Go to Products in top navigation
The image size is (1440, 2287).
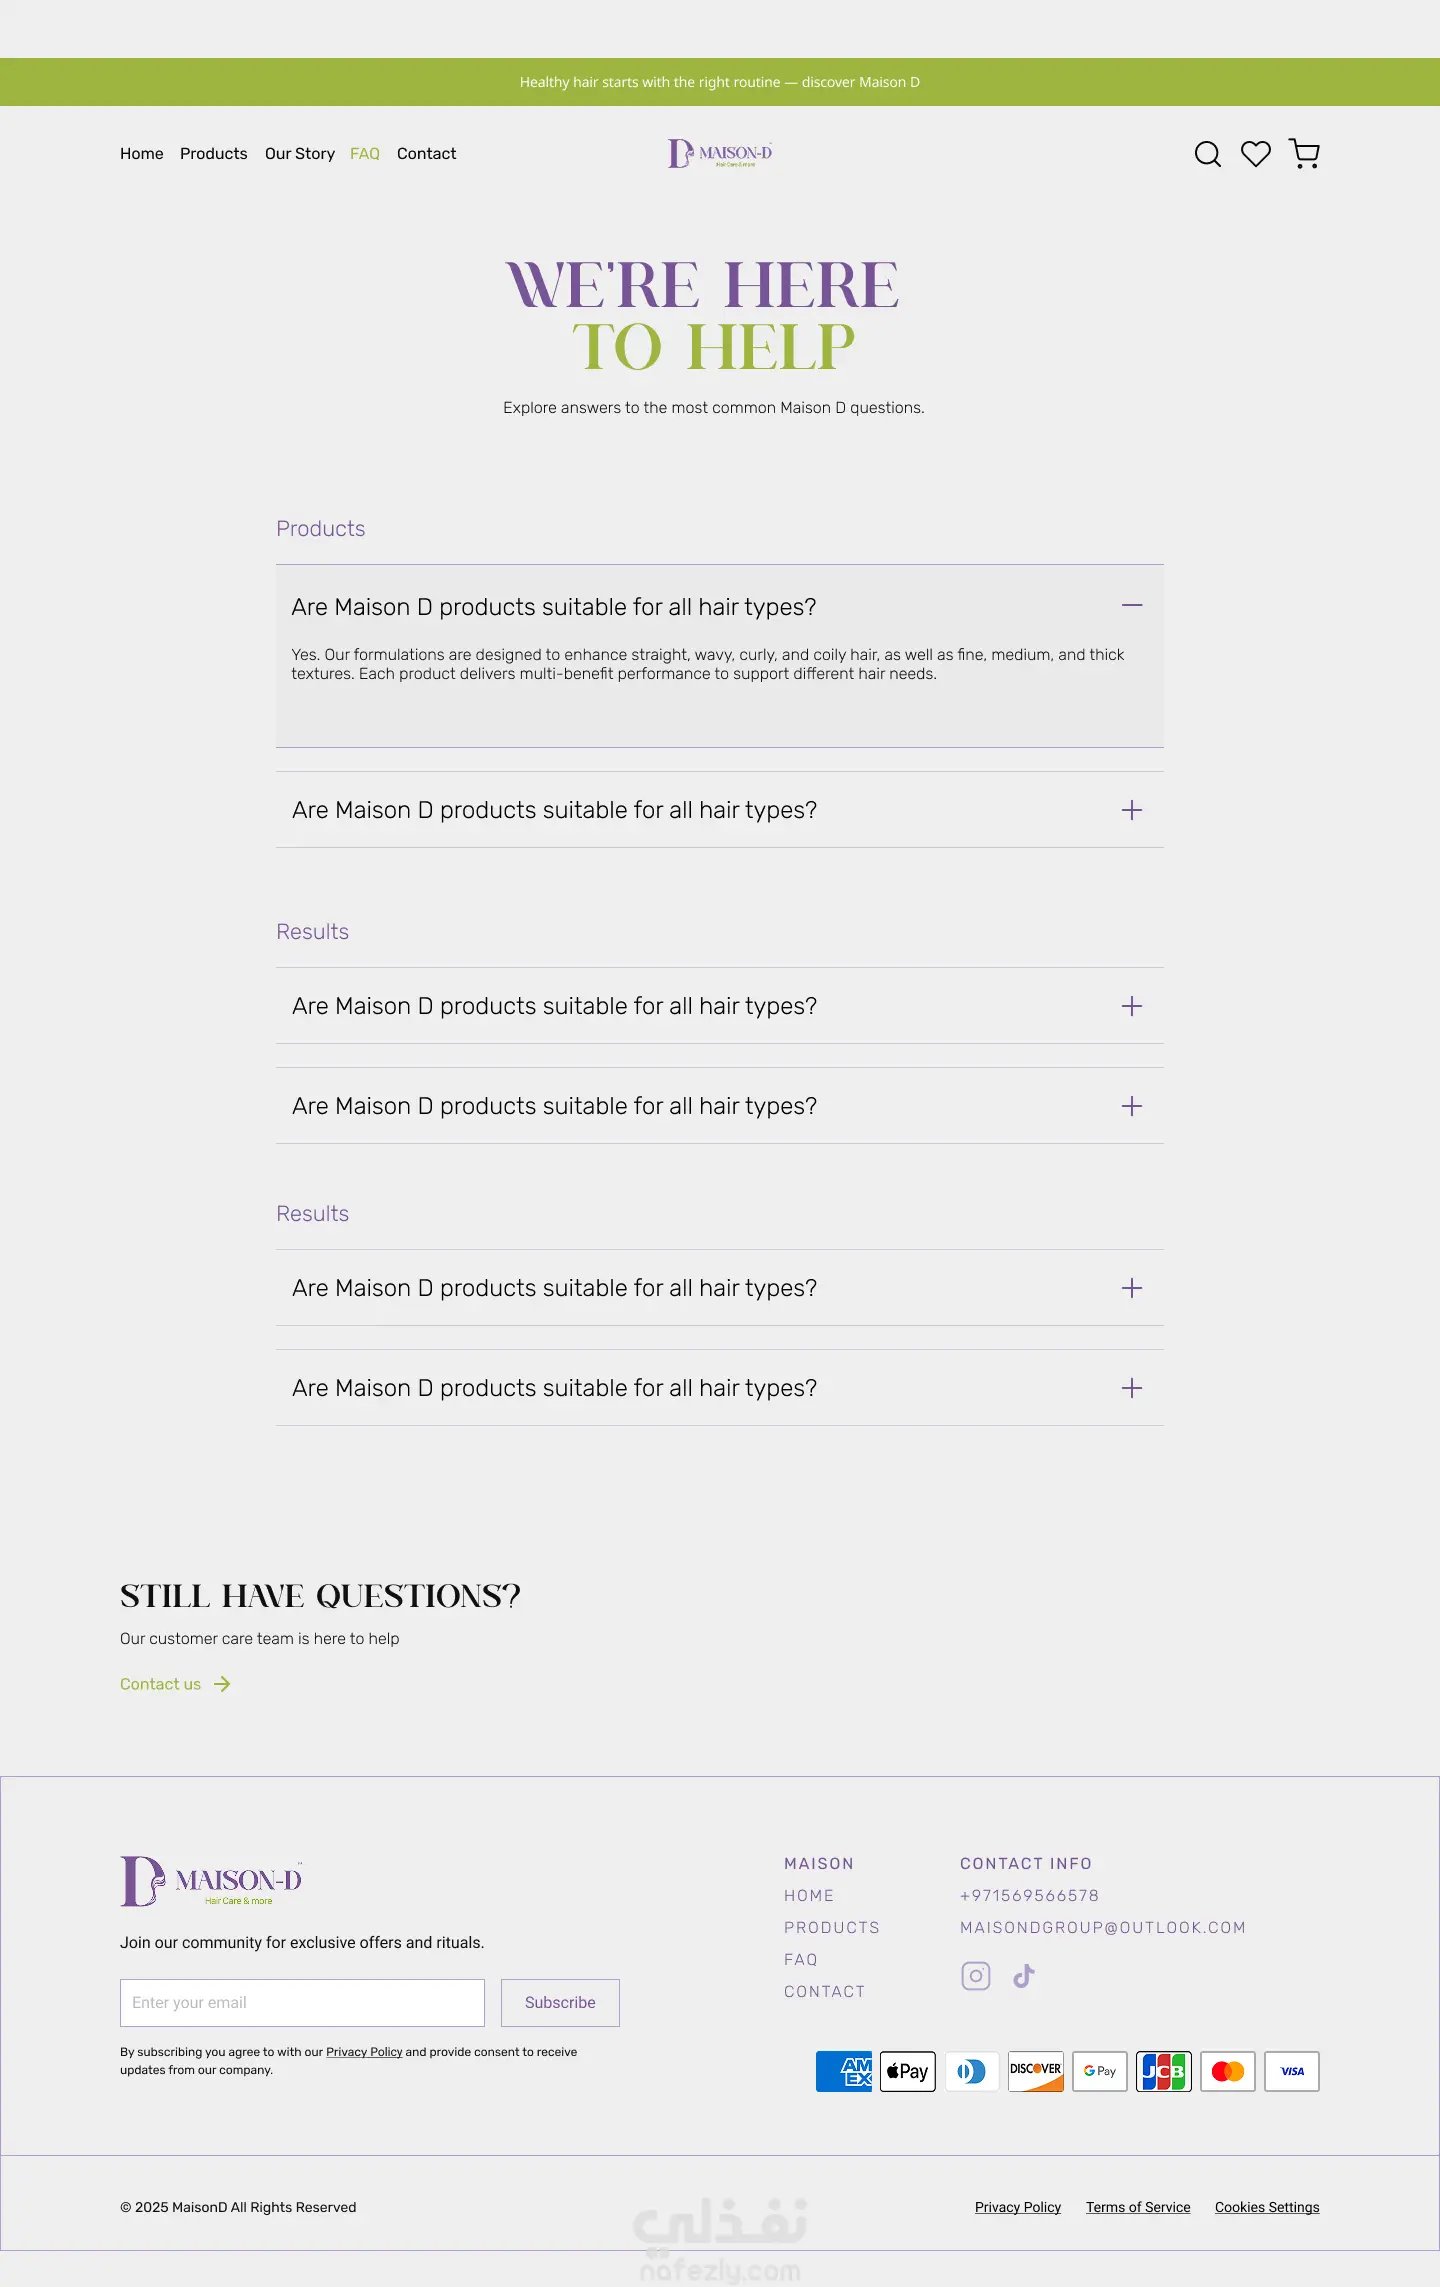point(214,154)
